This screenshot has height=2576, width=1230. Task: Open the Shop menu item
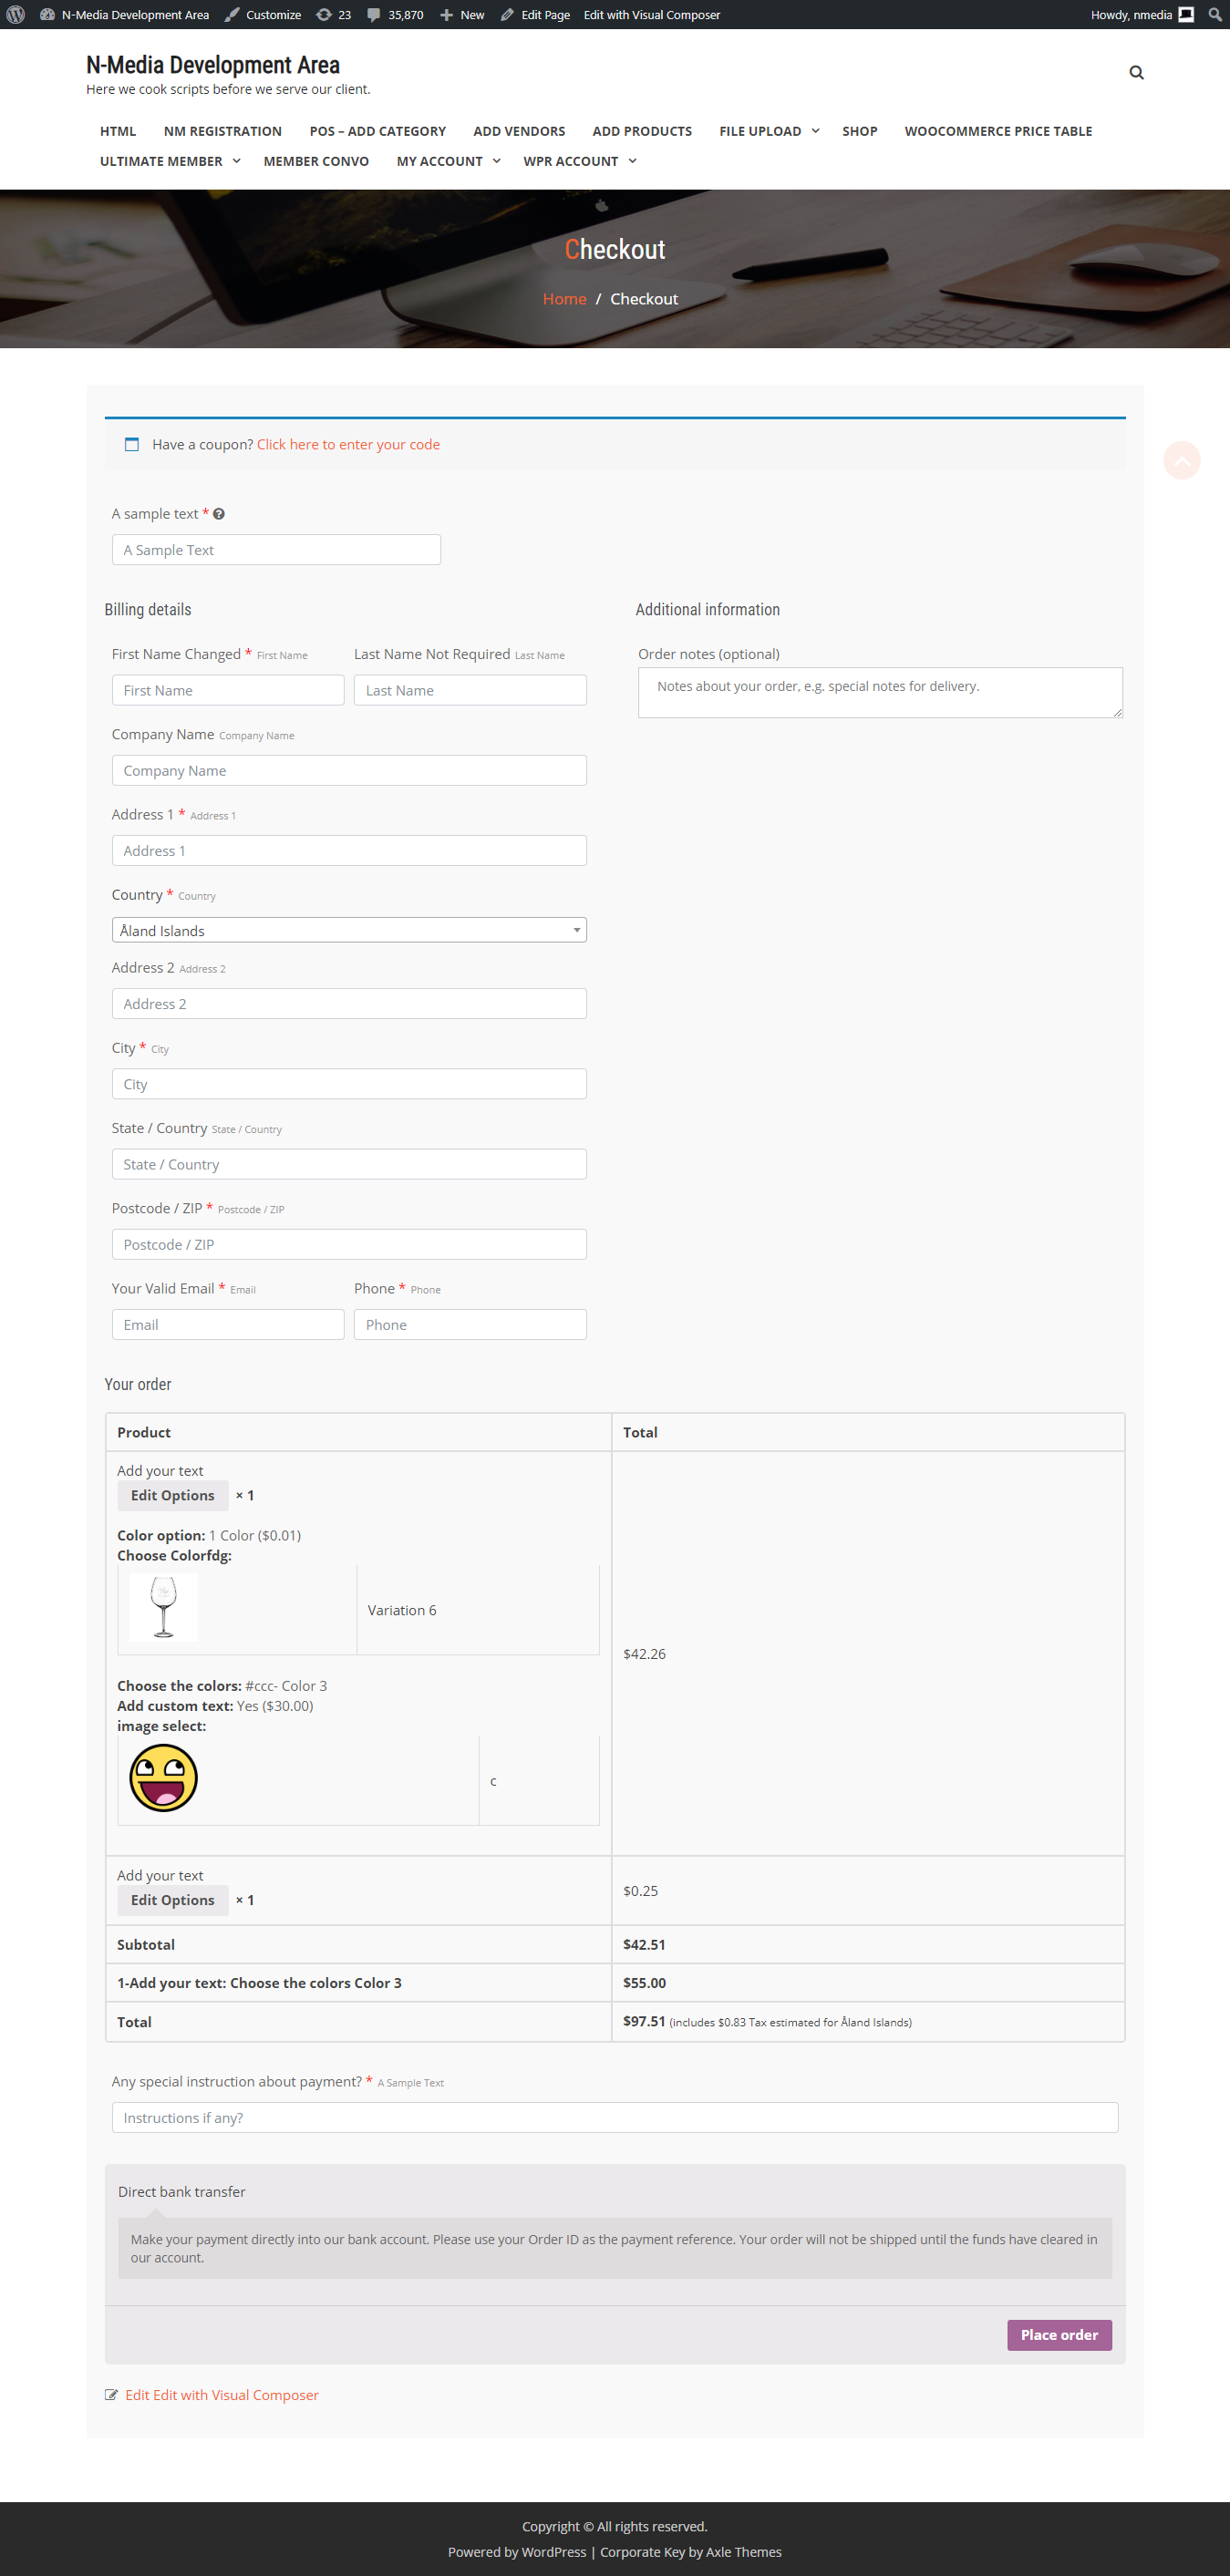coord(859,131)
